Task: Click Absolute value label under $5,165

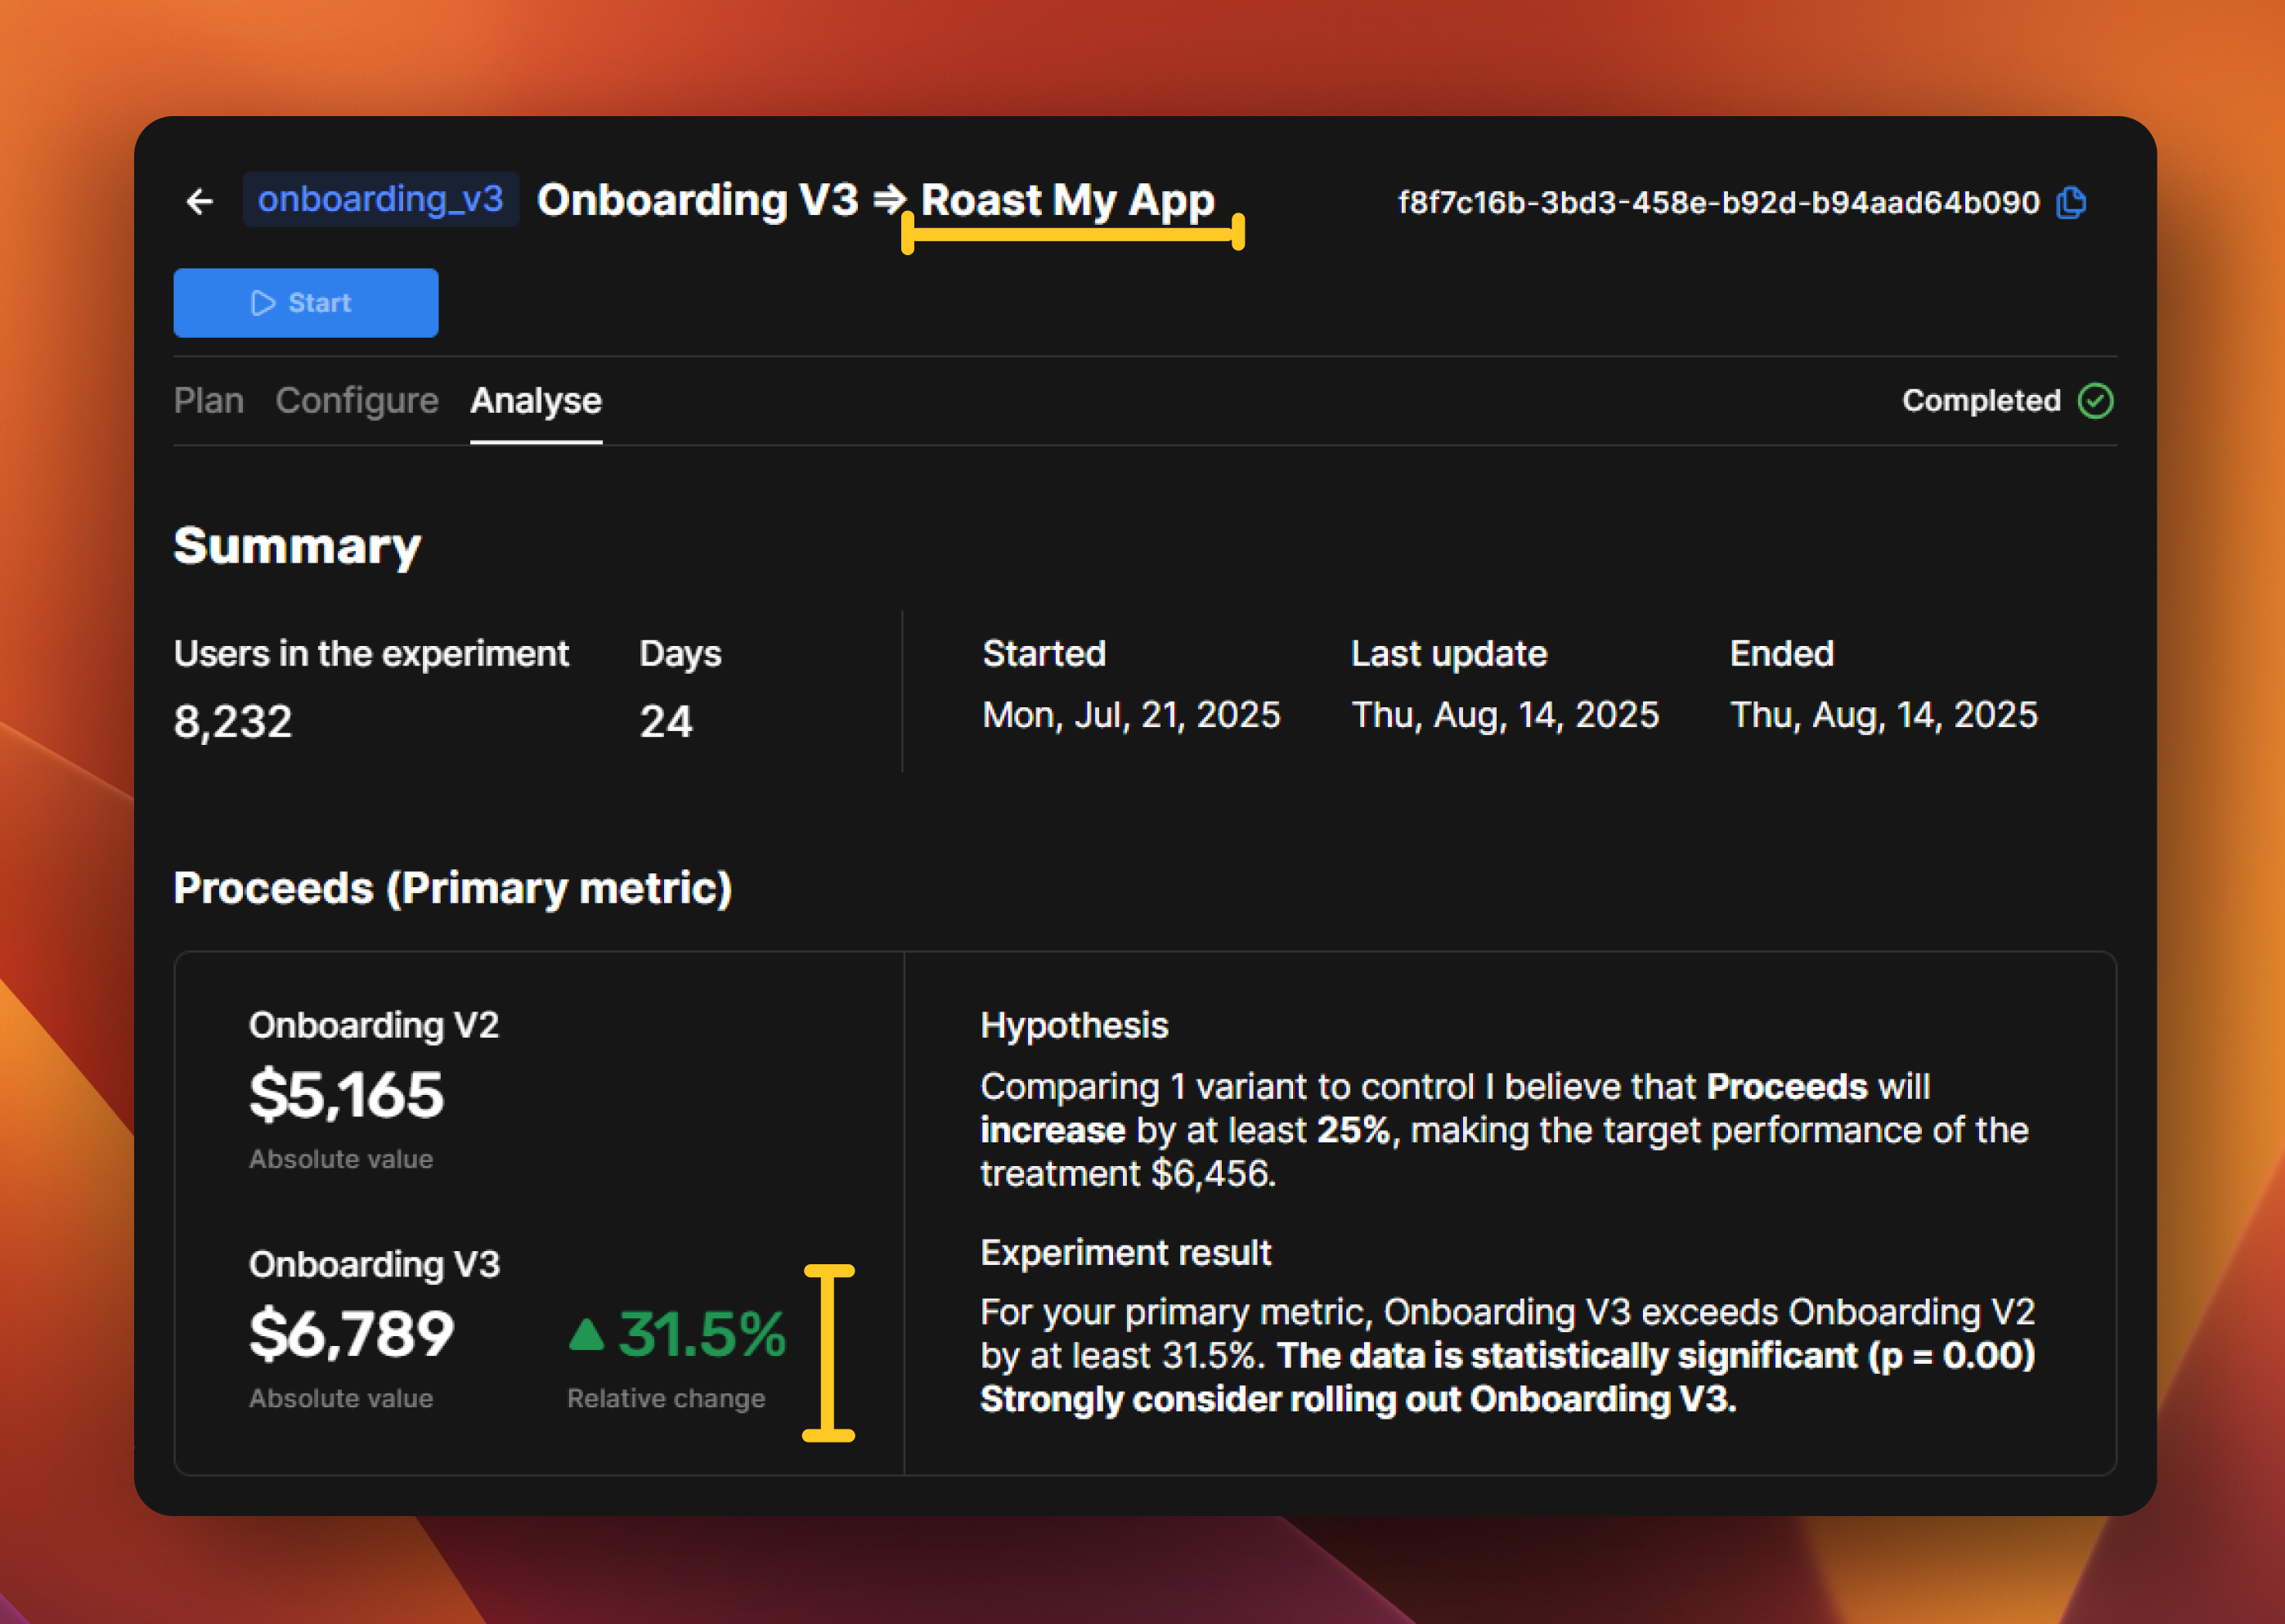Action: [341, 1159]
